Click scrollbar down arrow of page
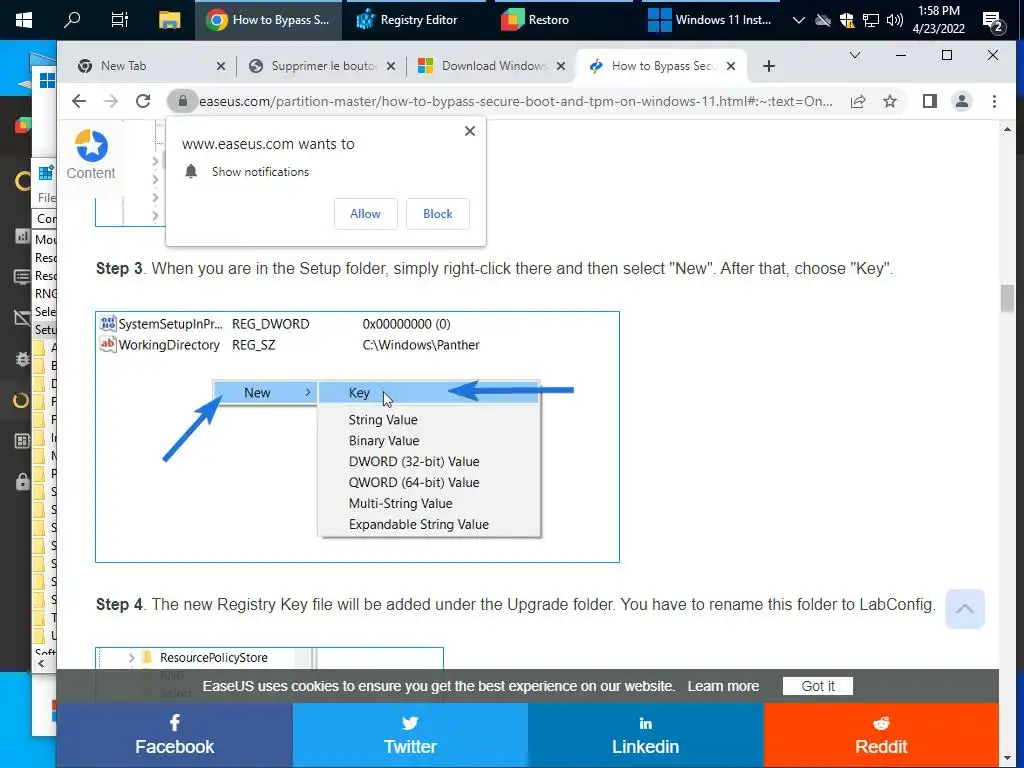 (1007, 758)
